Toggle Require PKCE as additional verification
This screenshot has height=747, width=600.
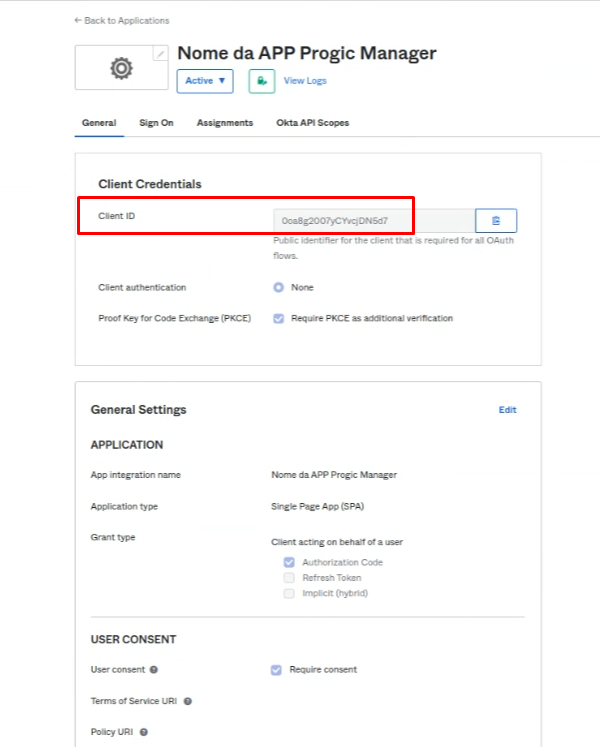pyautogui.click(x=279, y=318)
